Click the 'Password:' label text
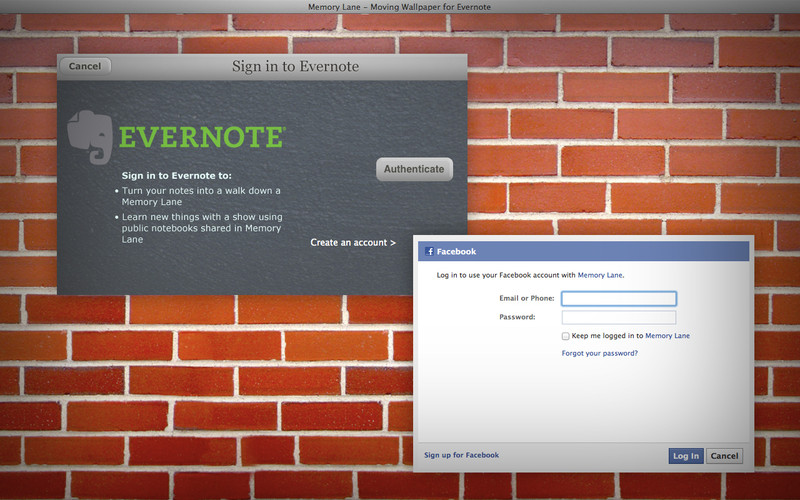The height and width of the screenshot is (500, 800). coord(517,317)
